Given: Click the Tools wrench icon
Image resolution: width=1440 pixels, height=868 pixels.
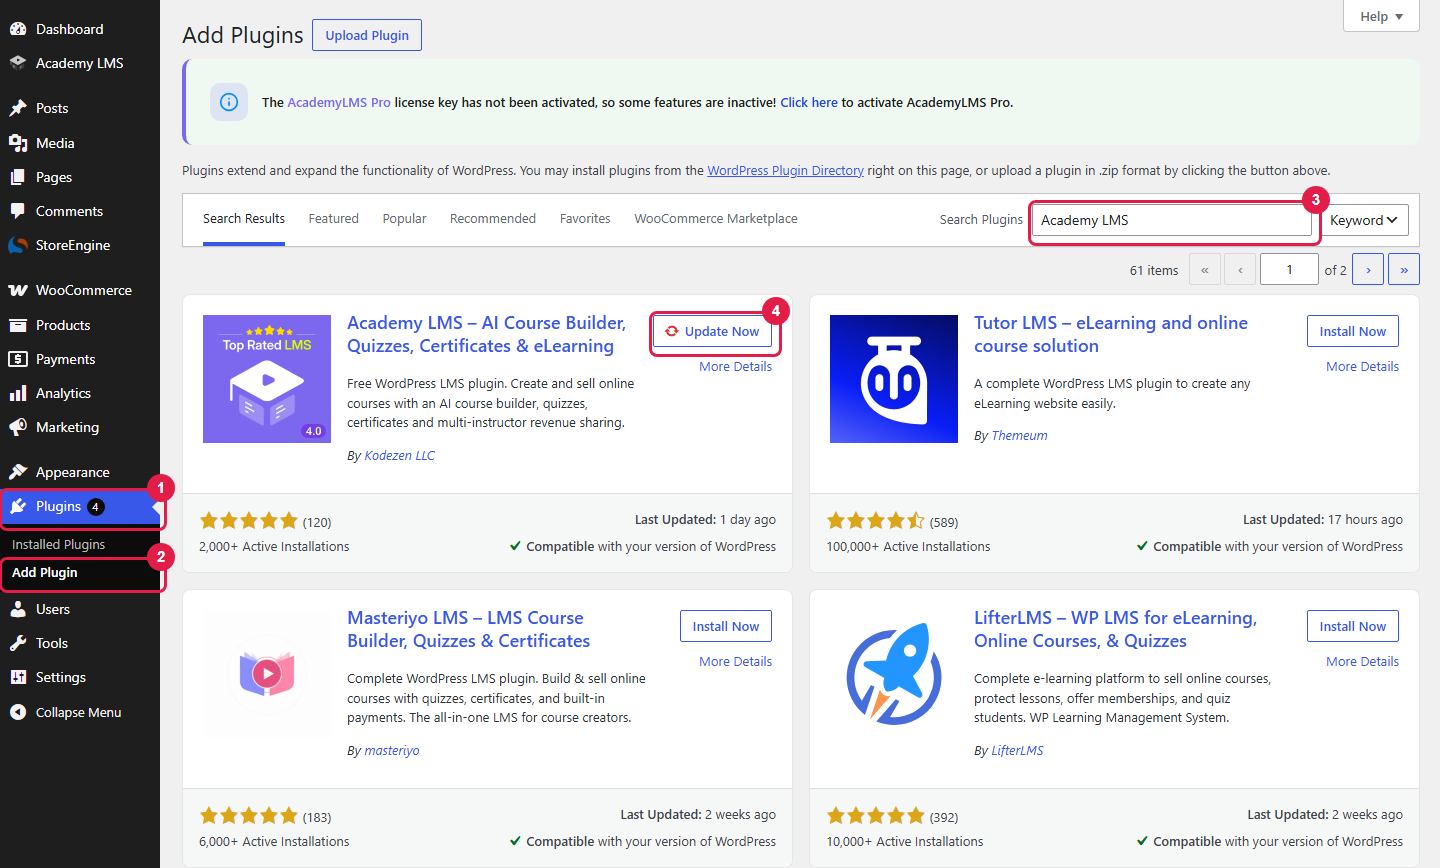Looking at the screenshot, I should pos(18,643).
